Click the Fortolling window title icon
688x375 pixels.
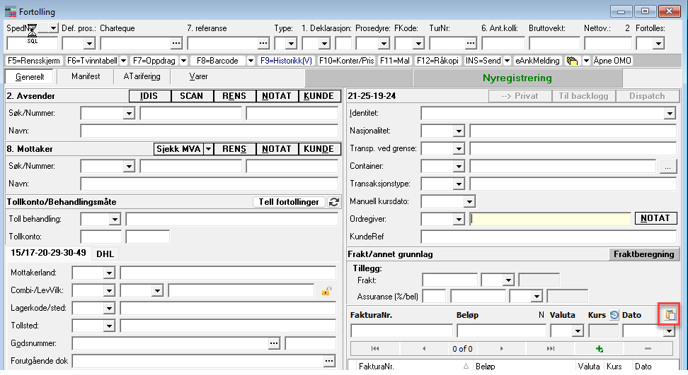click(x=11, y=11)
